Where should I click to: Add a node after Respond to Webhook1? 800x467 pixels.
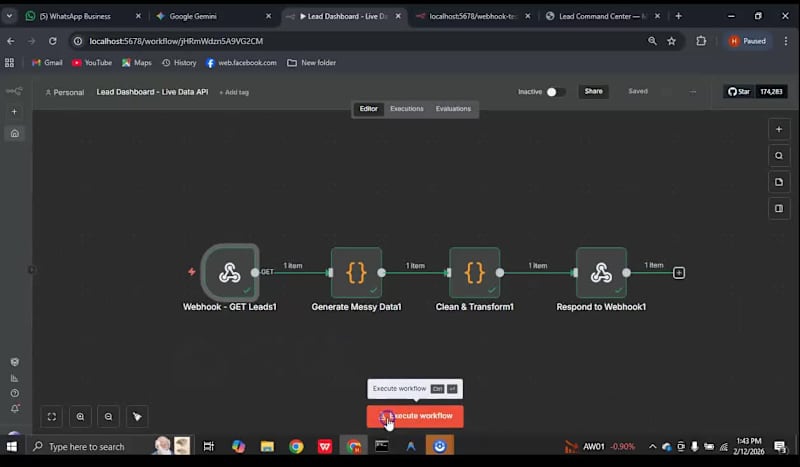[679, 273]
